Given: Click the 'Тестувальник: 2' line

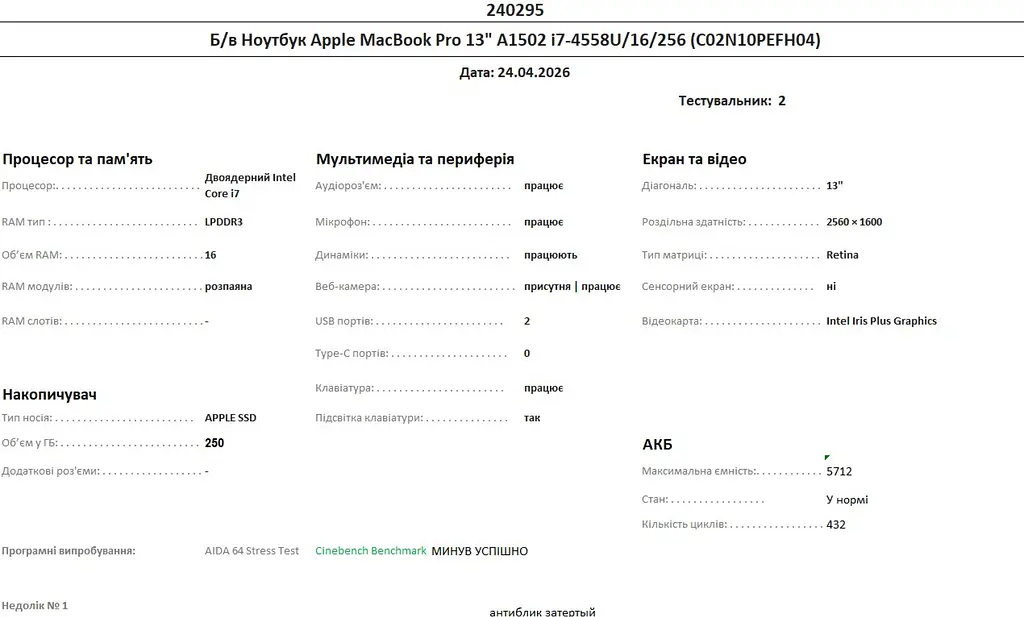Looking at the screenshot, I should [x=732, y=101].
